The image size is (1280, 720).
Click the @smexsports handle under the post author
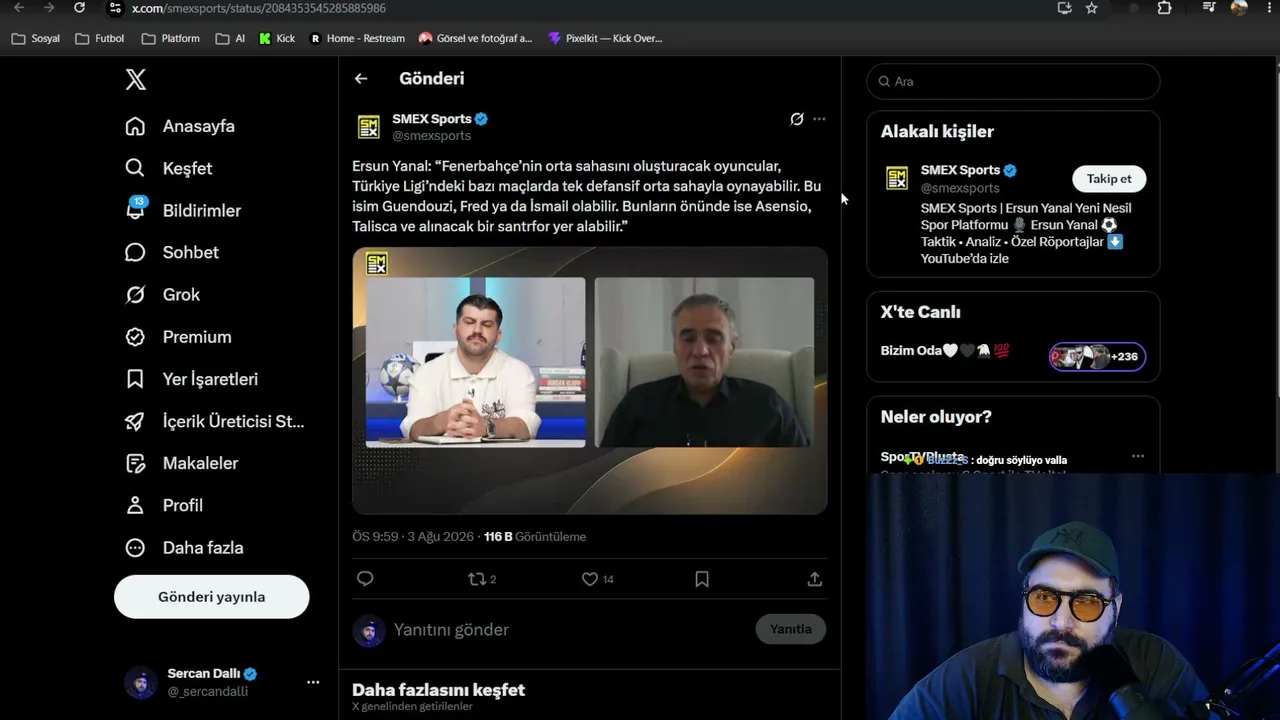(x=431, y=136)
